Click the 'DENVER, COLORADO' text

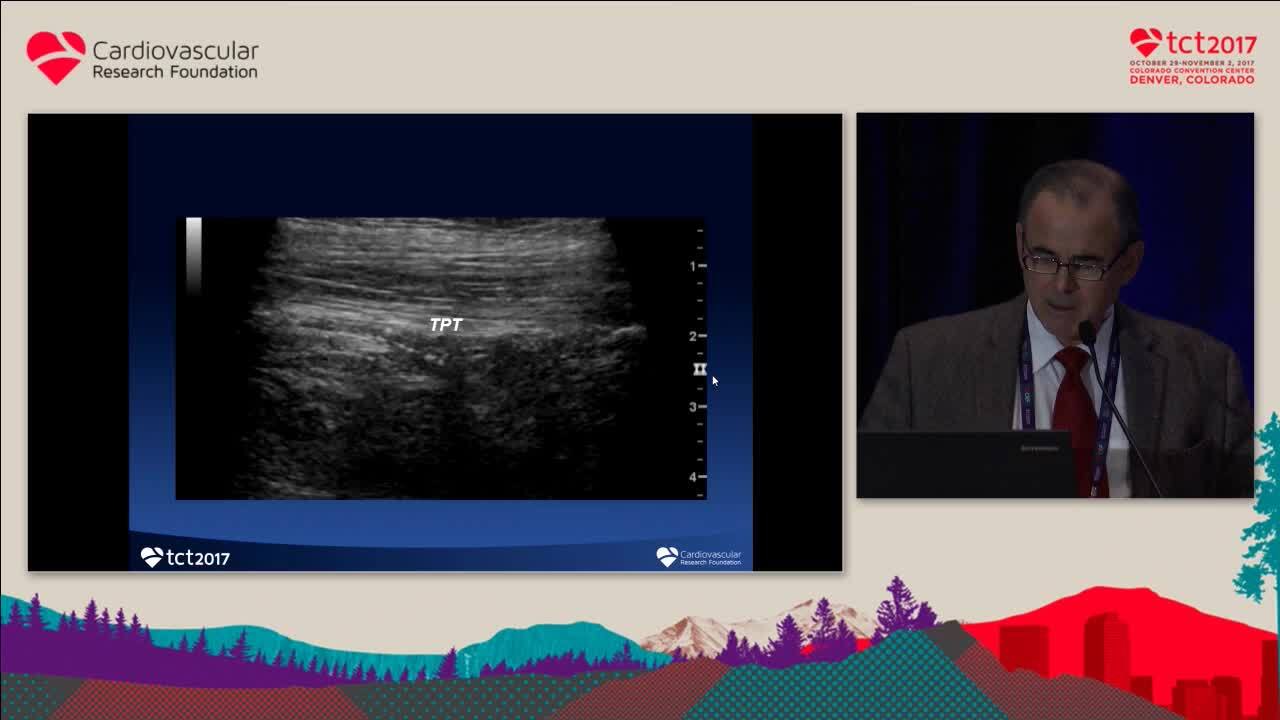(x=1191, y=79)
